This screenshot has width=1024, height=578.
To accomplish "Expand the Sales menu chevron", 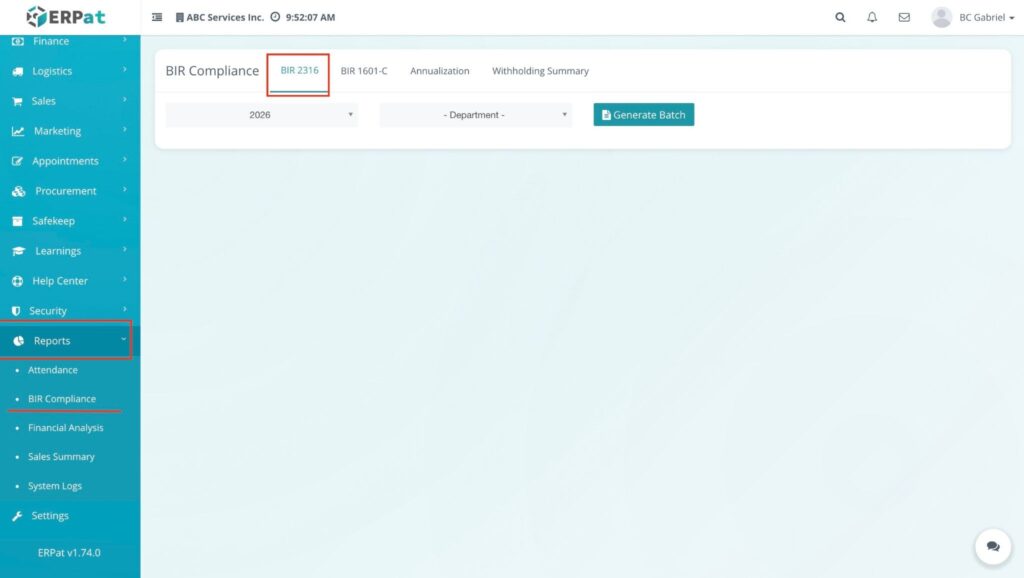I will click(x=124, y=100).
